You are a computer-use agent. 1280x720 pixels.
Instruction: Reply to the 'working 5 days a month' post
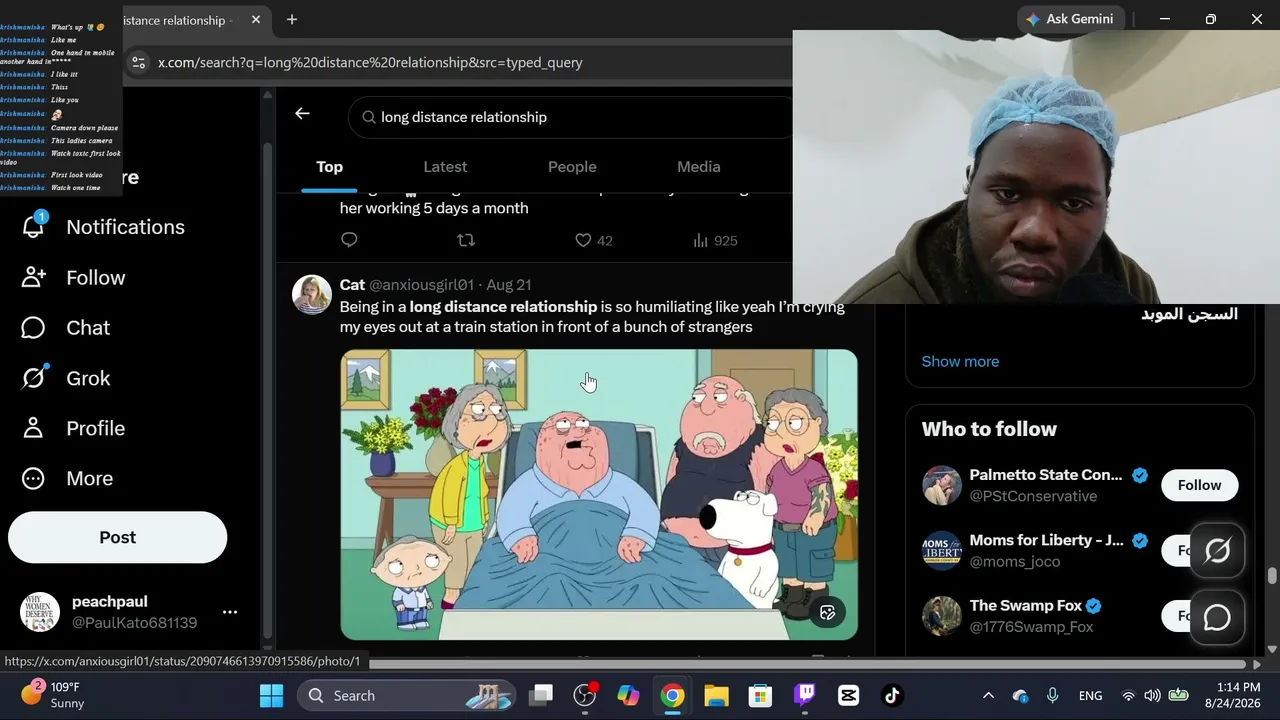[x=349, y=240]
